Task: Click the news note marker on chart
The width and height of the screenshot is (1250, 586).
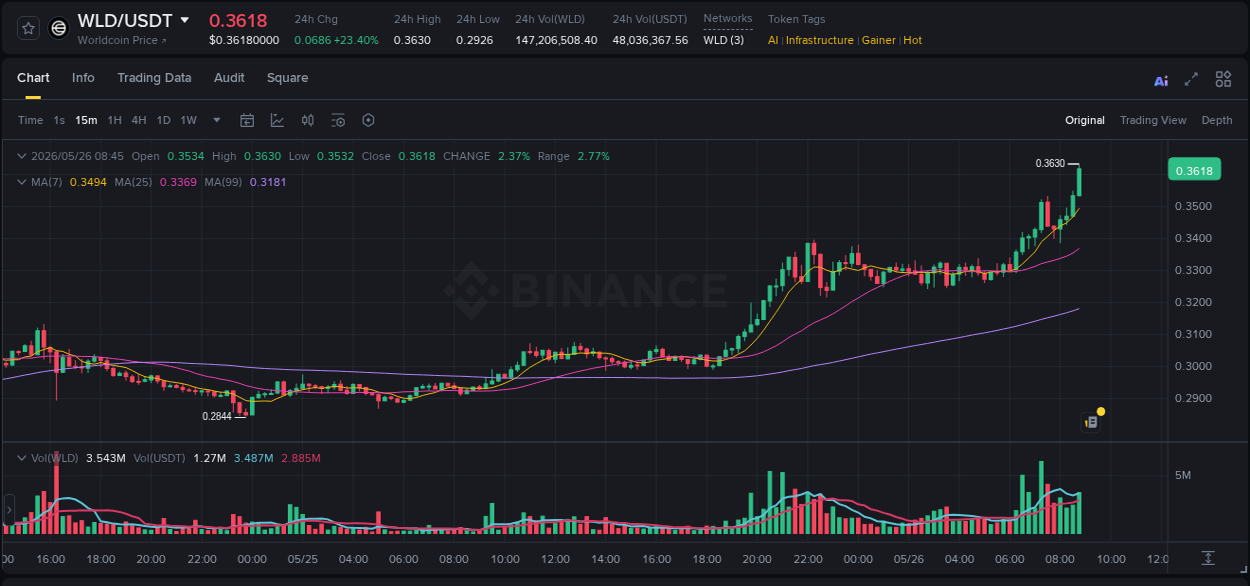Action: 1092,422
